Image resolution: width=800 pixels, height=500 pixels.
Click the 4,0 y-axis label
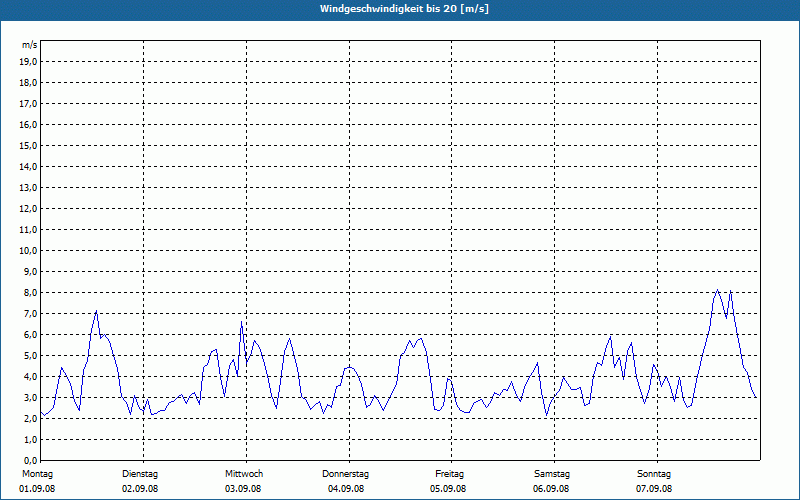click(30, 377)
